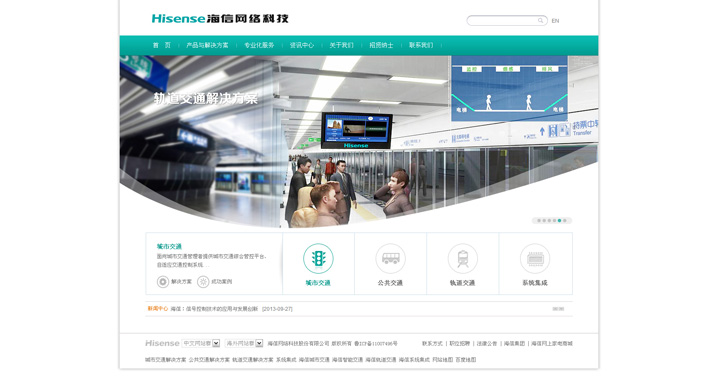This screenshot has width=718, height=377.
Task: Open the 产品与解决方案 menu
Action: [207, 45]
